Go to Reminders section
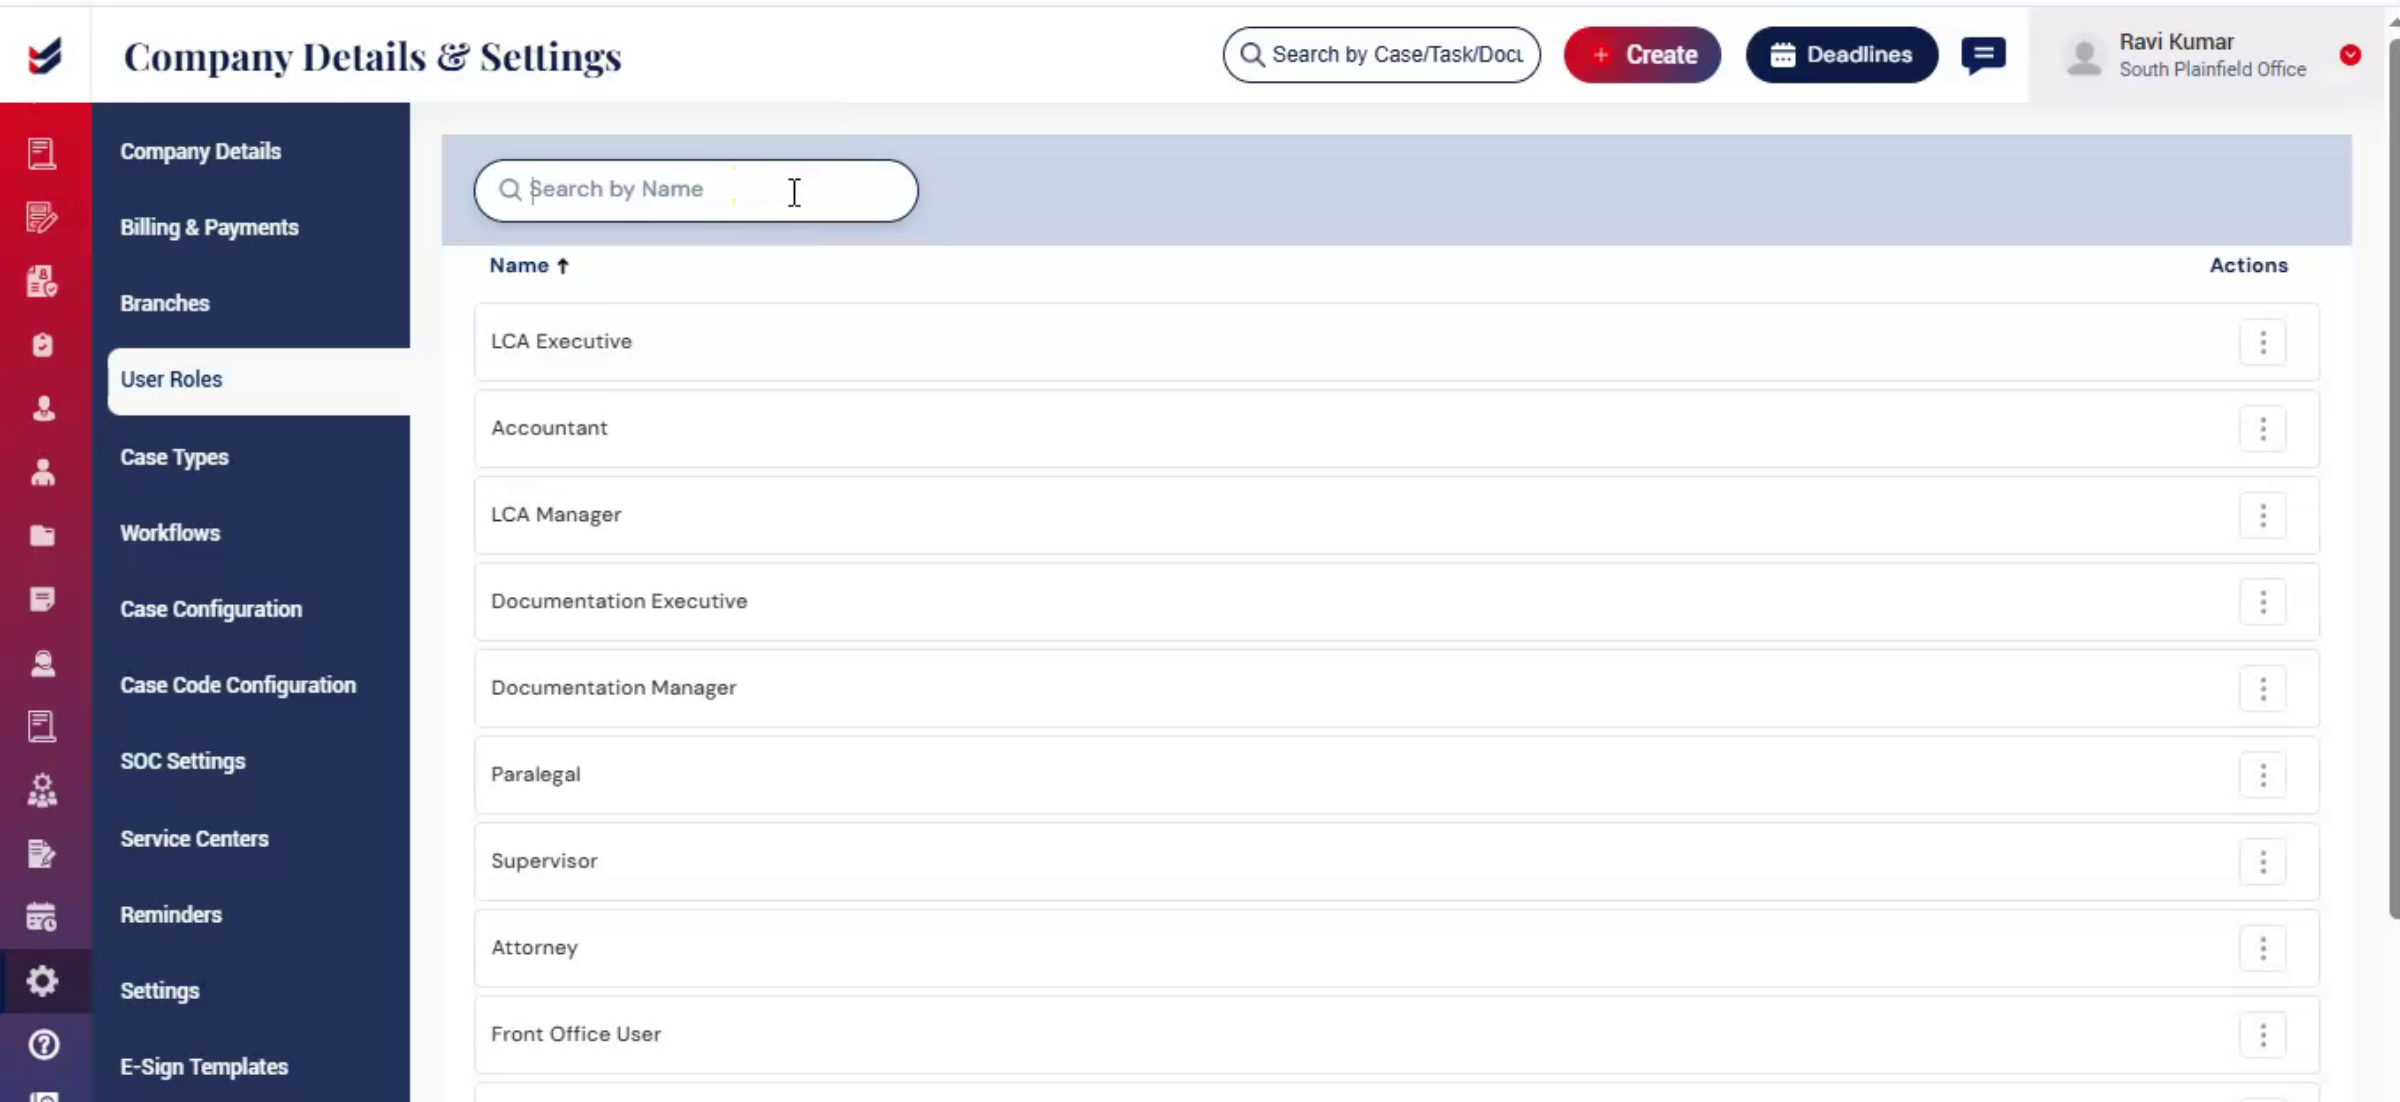2400x1102 pixels. (171, 914)
